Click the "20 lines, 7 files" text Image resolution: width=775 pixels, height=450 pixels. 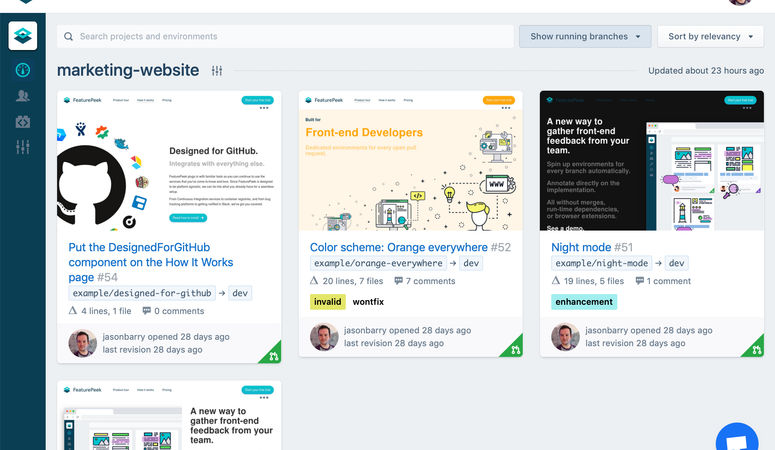pyautogui.click(x=353, y=281)
